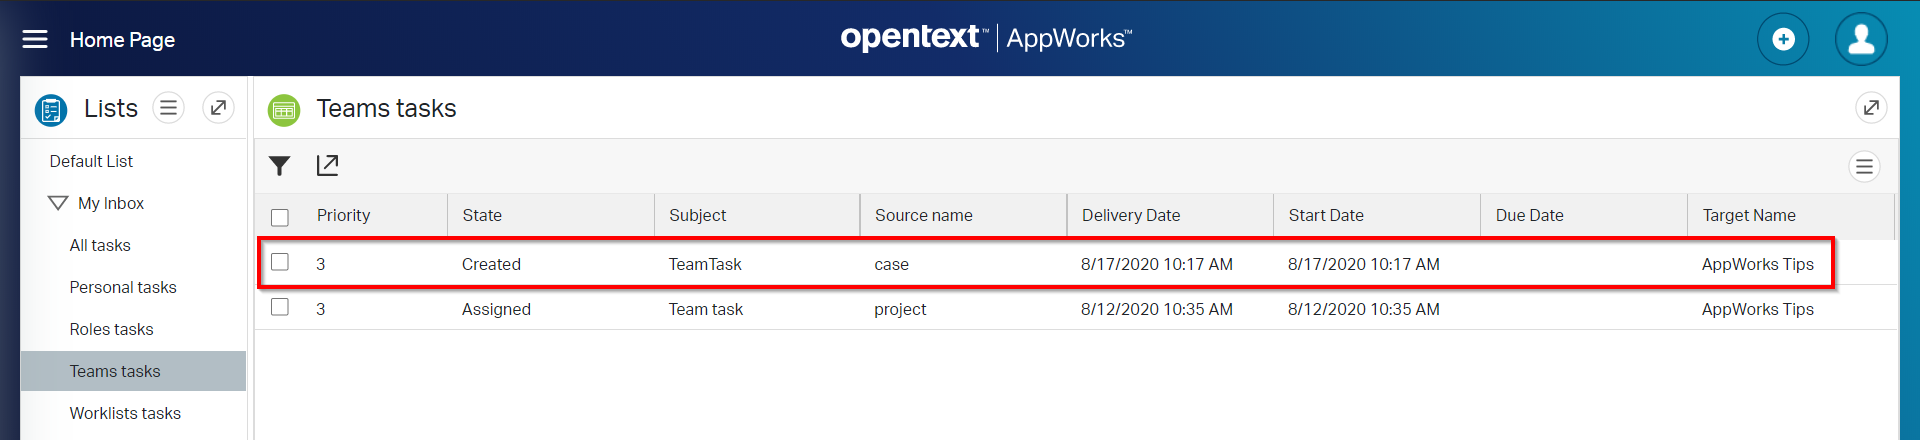Screen dimensions: 1920x440
Task: Collapse the My Inbox tree node
Action: click(x=58, y=203)
